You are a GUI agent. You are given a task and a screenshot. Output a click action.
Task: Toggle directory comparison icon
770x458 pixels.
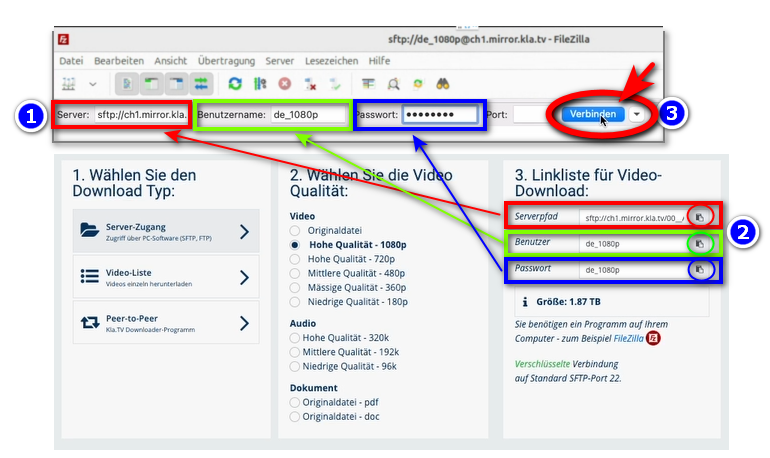(x=393, y=84)
